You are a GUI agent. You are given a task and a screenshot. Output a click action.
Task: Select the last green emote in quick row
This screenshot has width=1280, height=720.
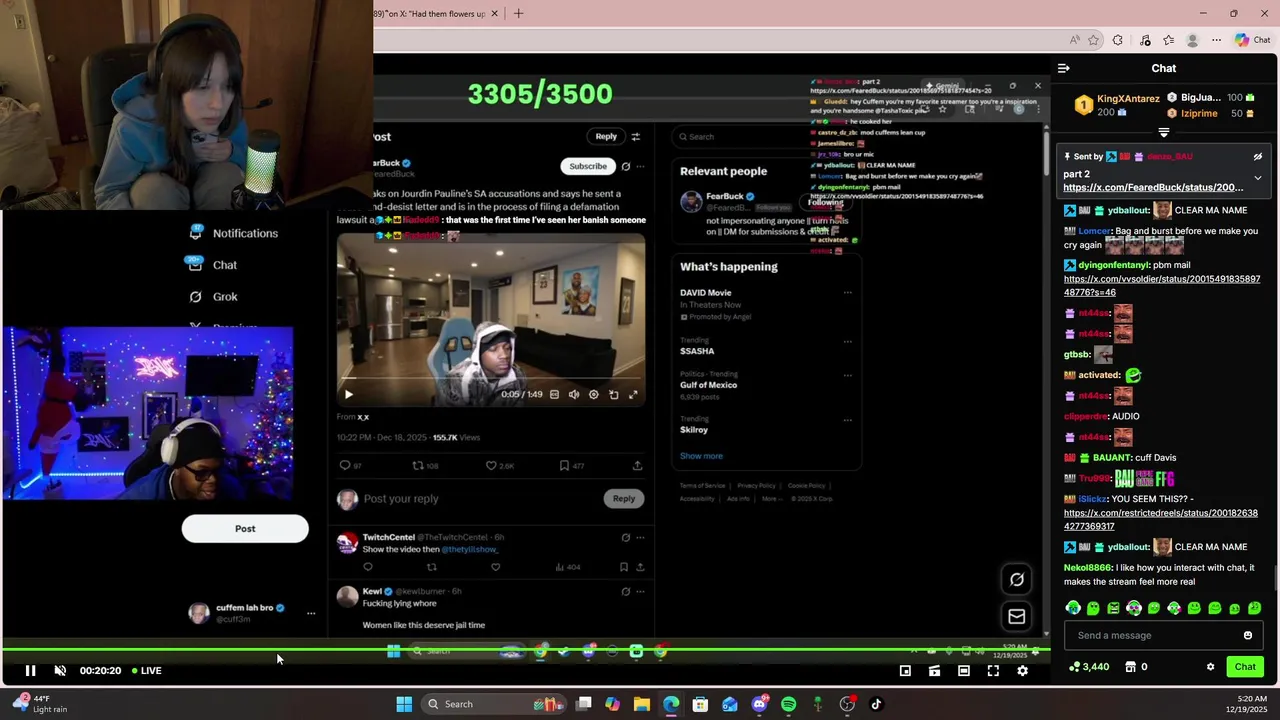click(1255, 608)
